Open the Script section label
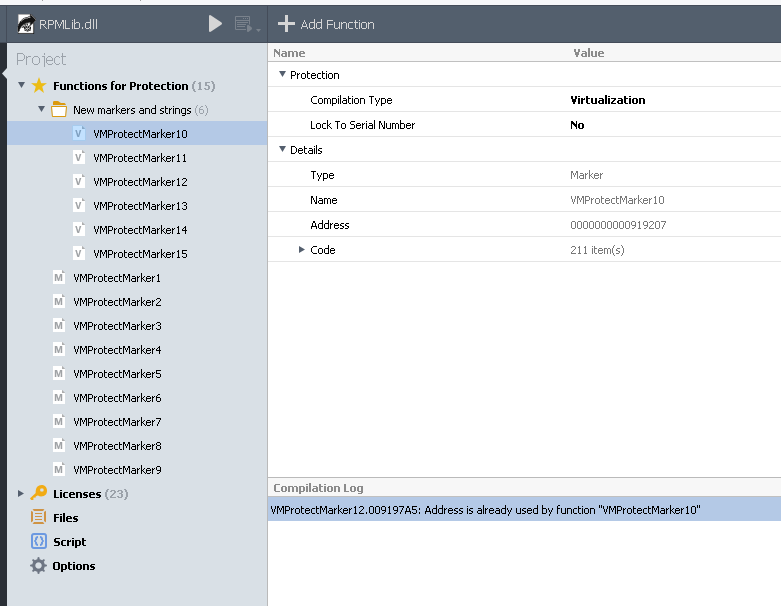781x606 pixels. point(69,542)
